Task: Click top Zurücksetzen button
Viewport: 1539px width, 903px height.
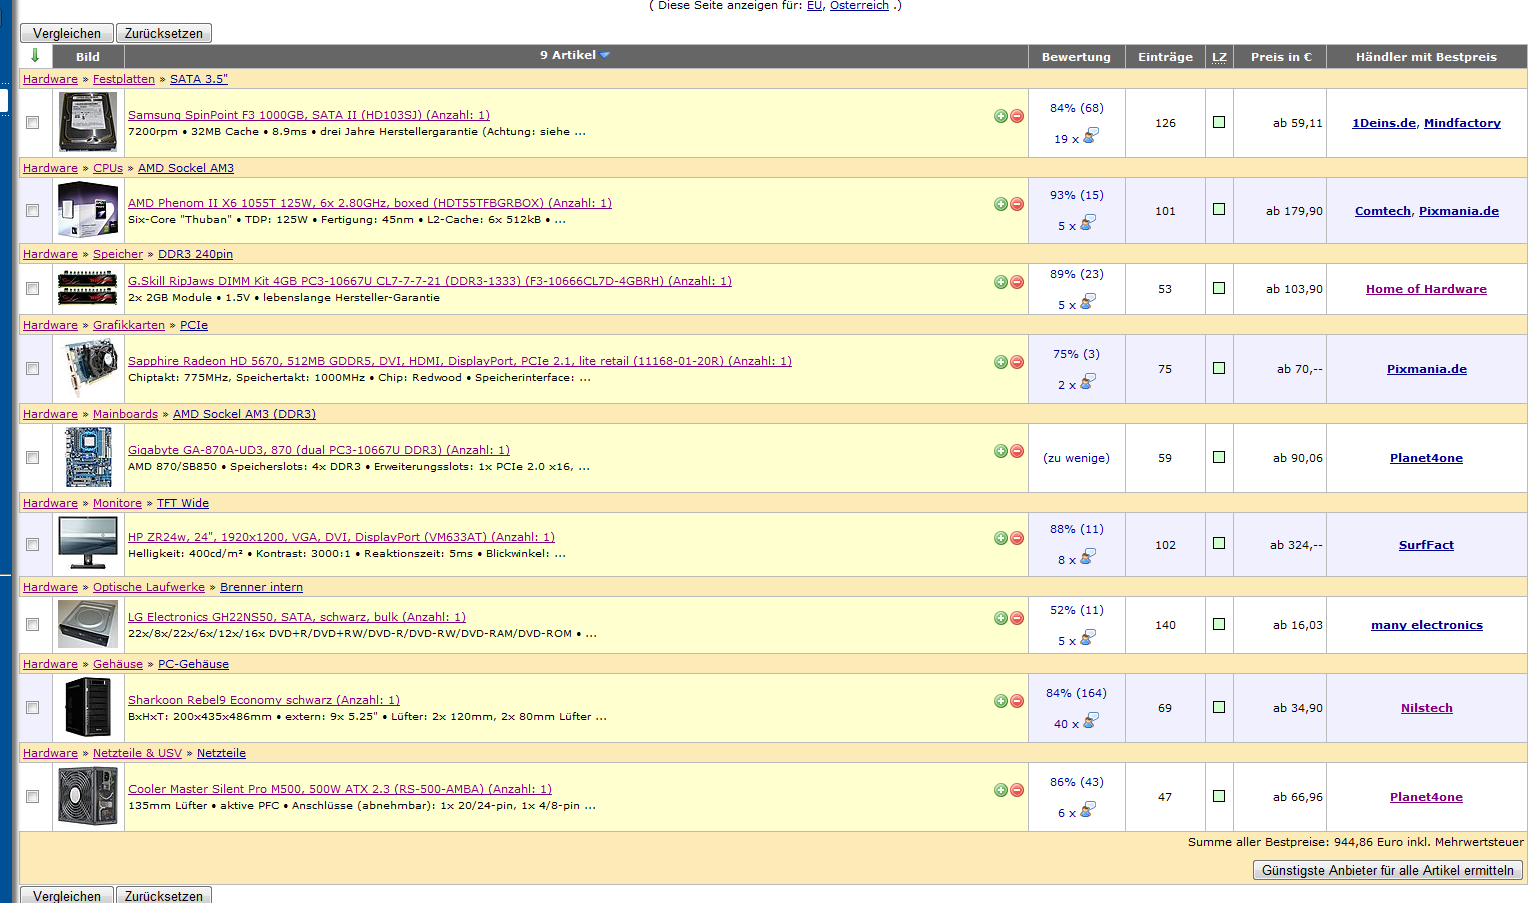Action: [x=164, y=33]
